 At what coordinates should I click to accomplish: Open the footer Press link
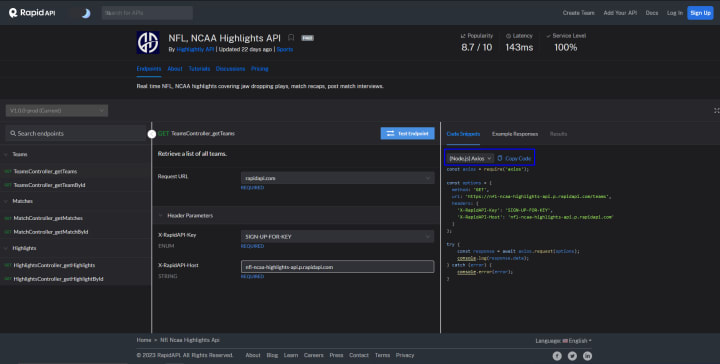tap(336, 355)
